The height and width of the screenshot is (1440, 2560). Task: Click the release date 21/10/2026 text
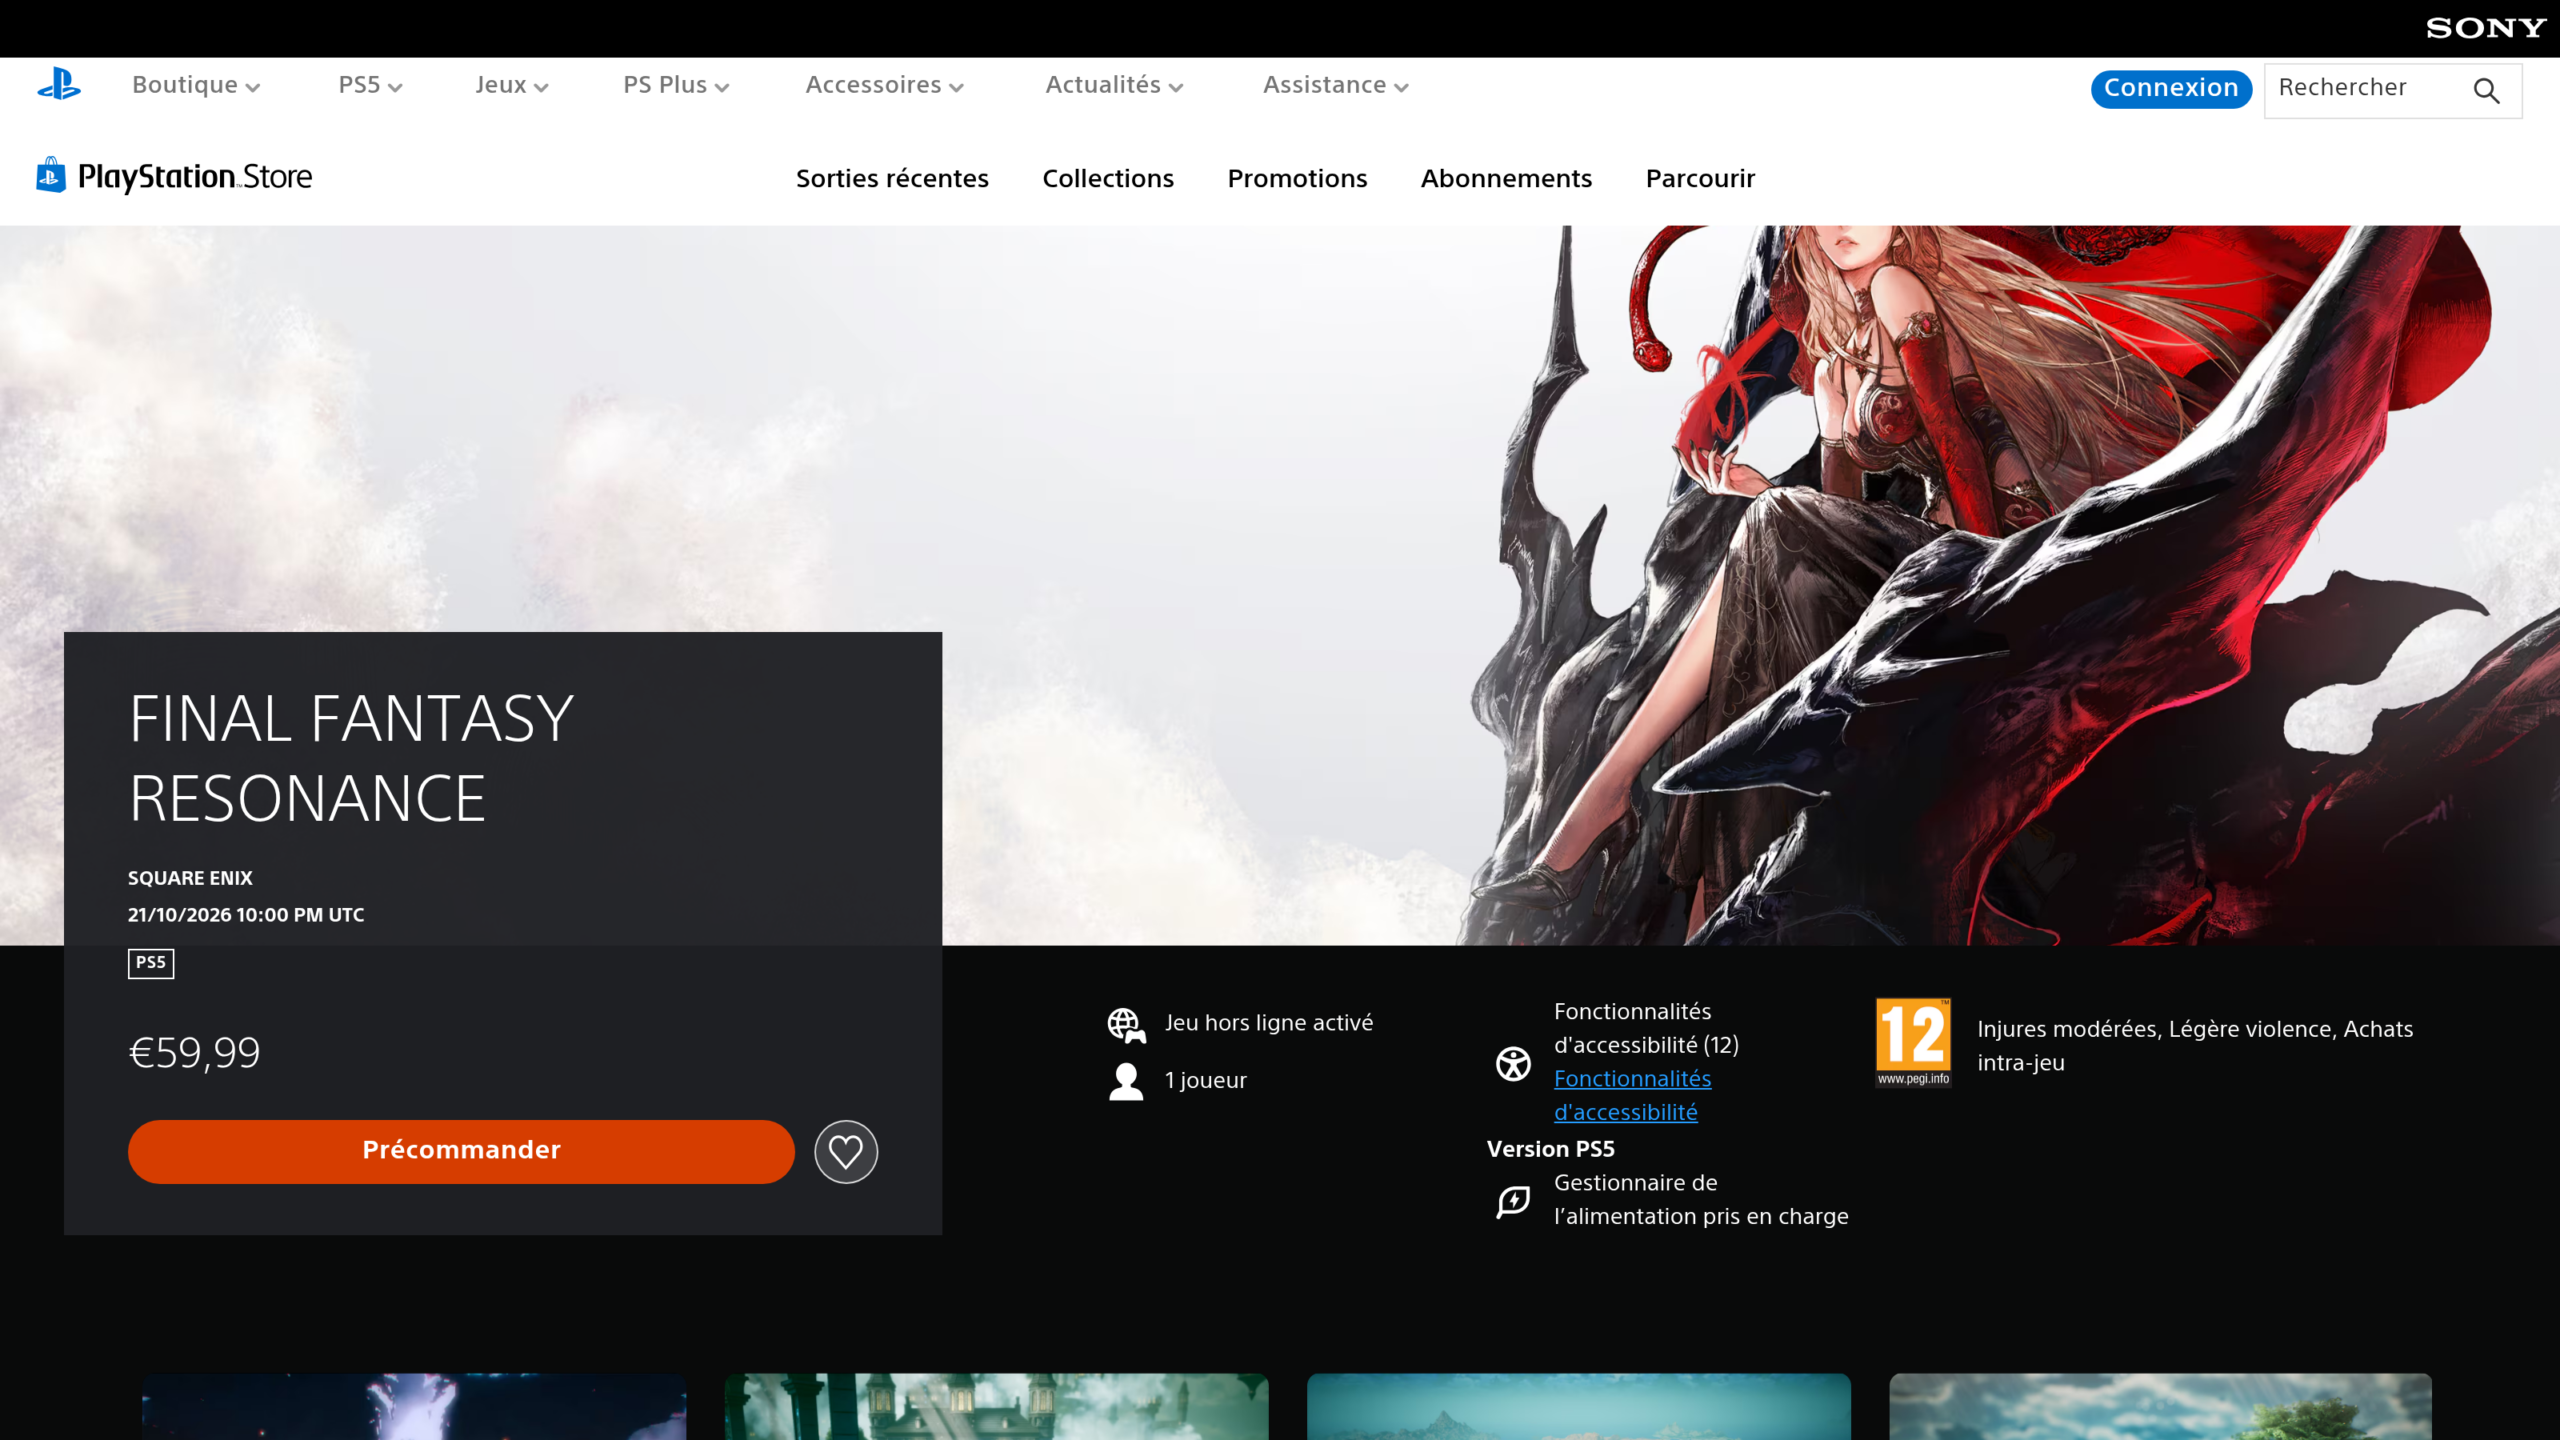[x=246, y=915]
